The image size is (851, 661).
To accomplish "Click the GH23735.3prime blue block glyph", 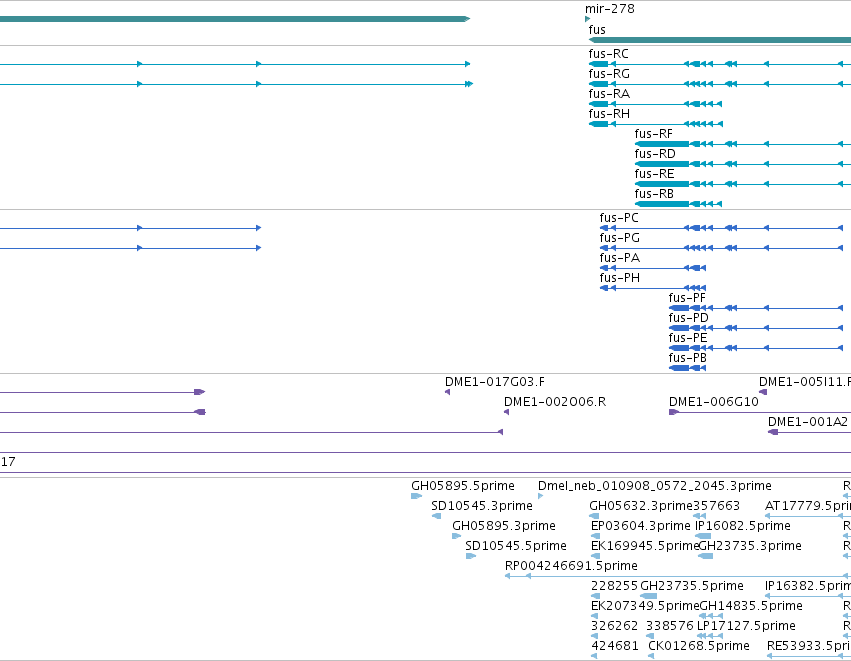I will coord(706,556).
